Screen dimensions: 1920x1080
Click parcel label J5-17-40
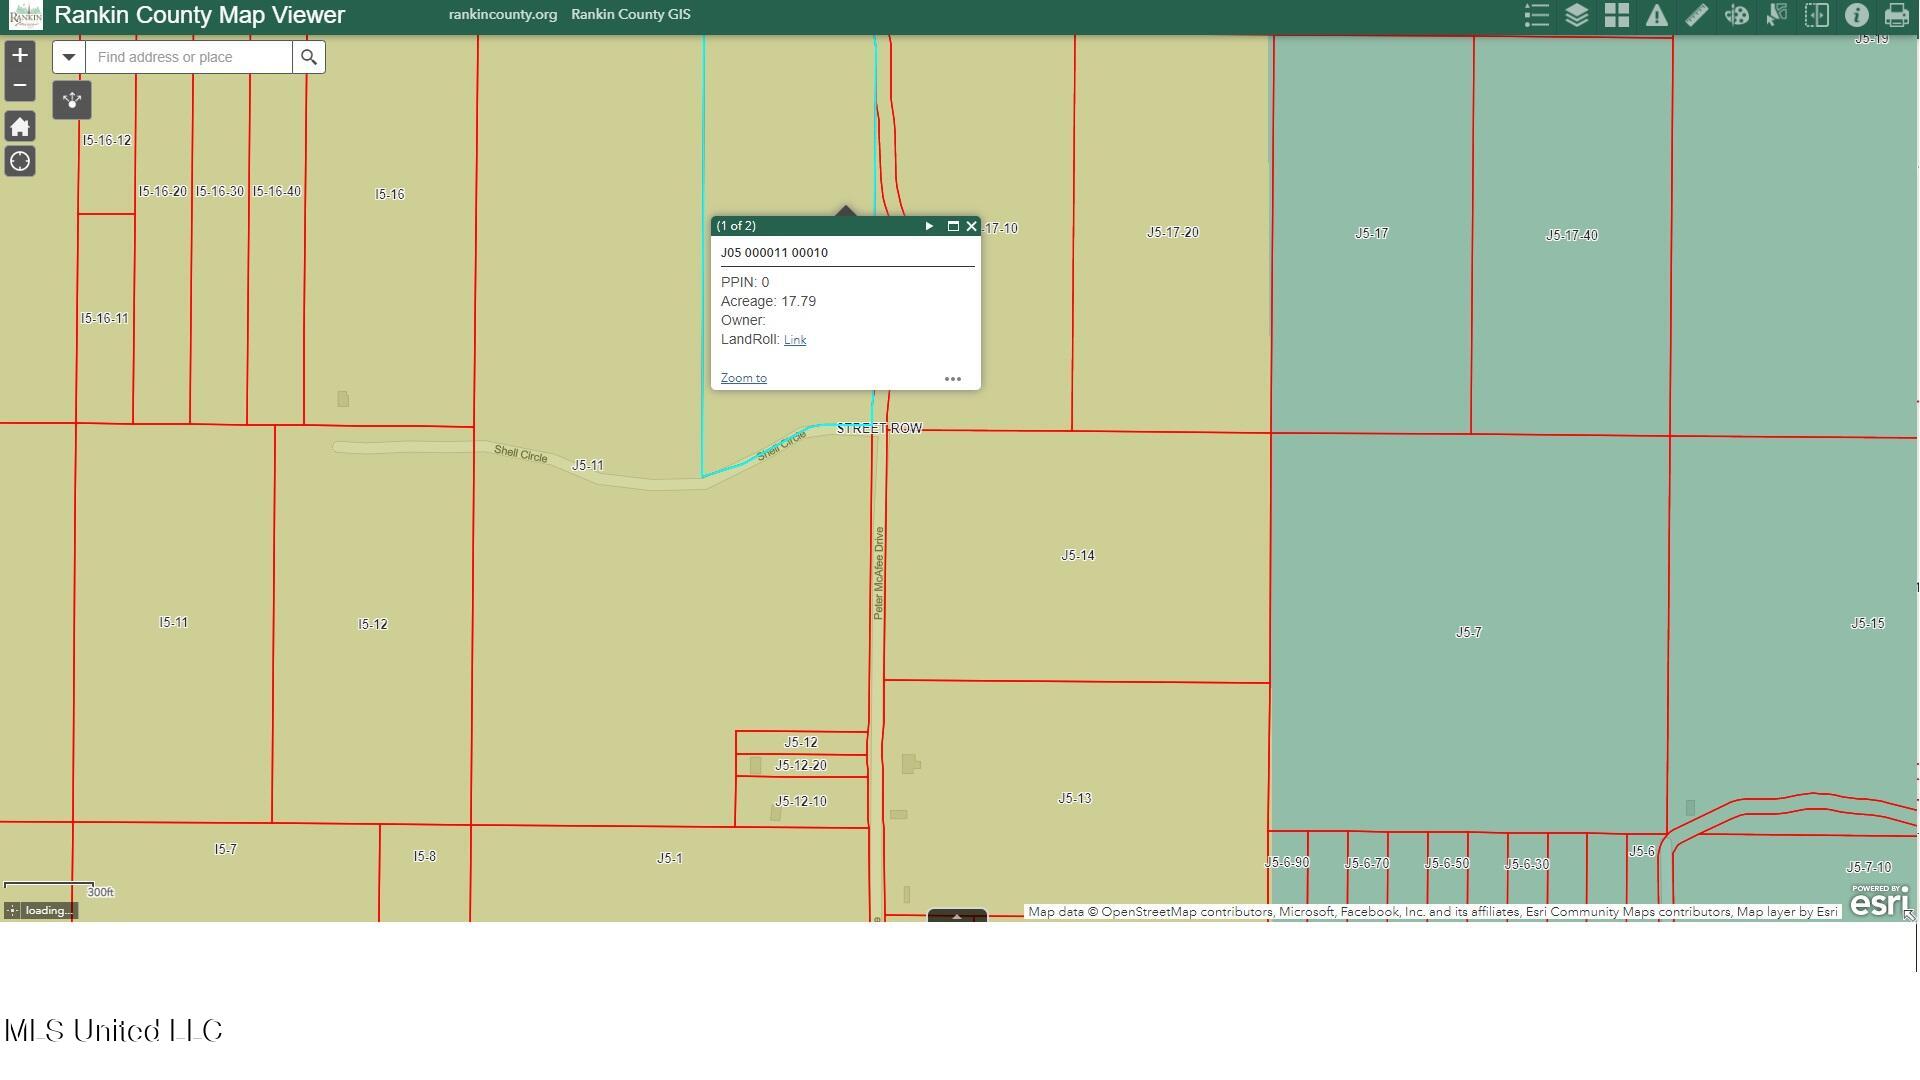tap(1572, 236)
